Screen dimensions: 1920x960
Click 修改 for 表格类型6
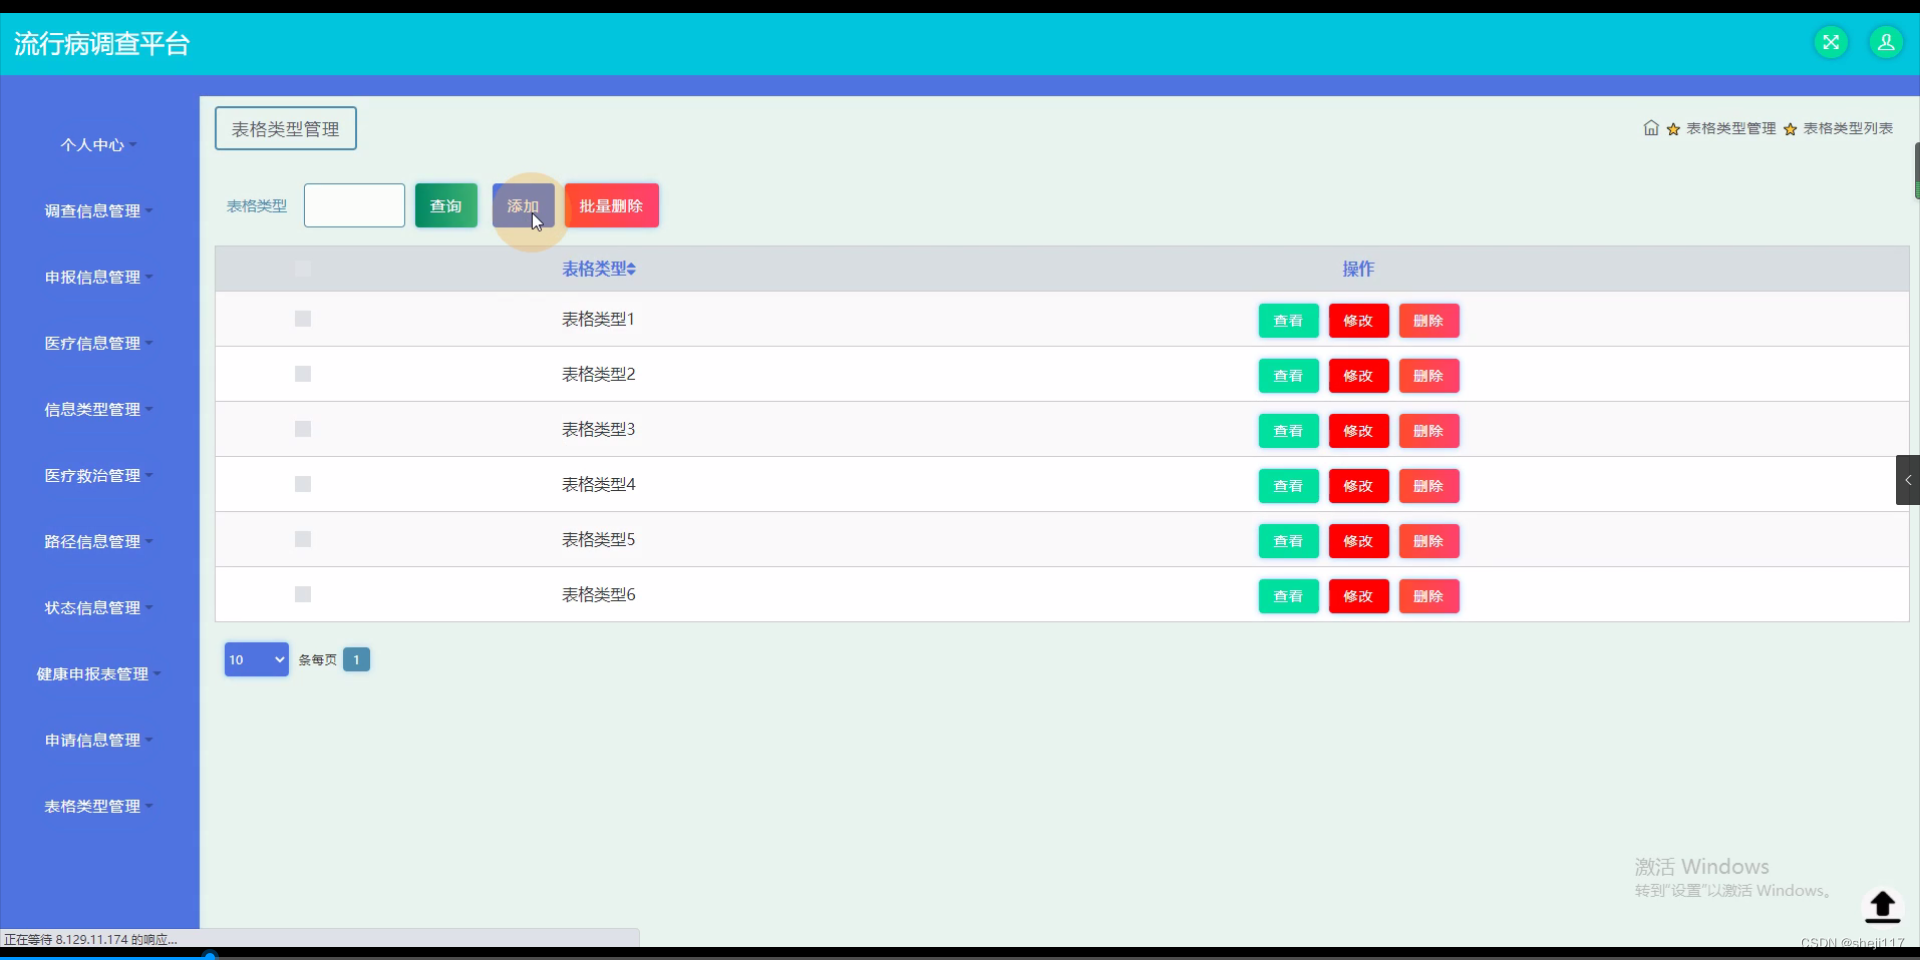(1358, 596)
